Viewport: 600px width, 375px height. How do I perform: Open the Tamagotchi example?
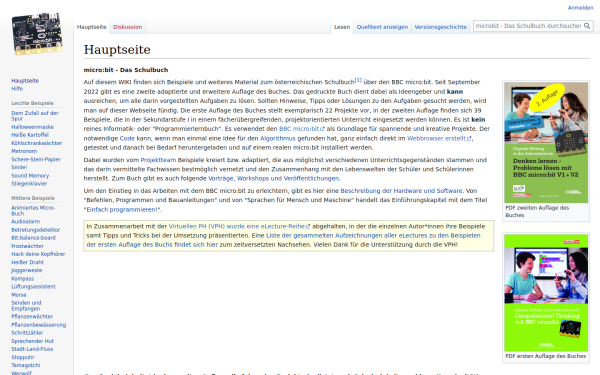(26, 365)
